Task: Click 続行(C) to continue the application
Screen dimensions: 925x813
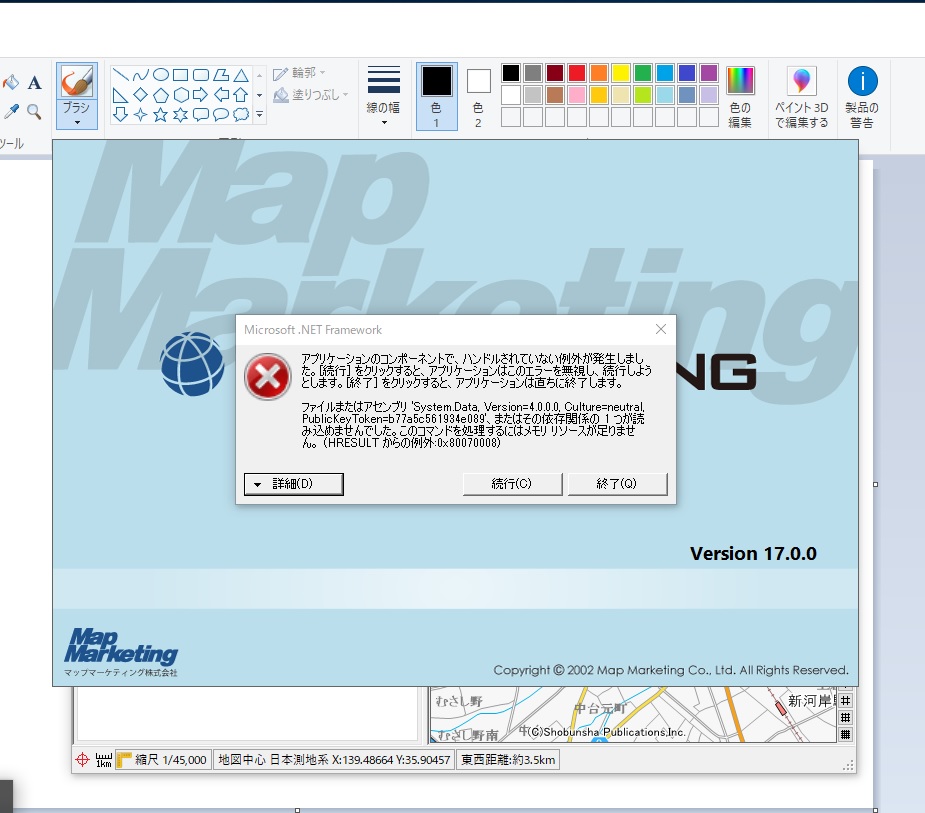Action: tap(512, 484)
